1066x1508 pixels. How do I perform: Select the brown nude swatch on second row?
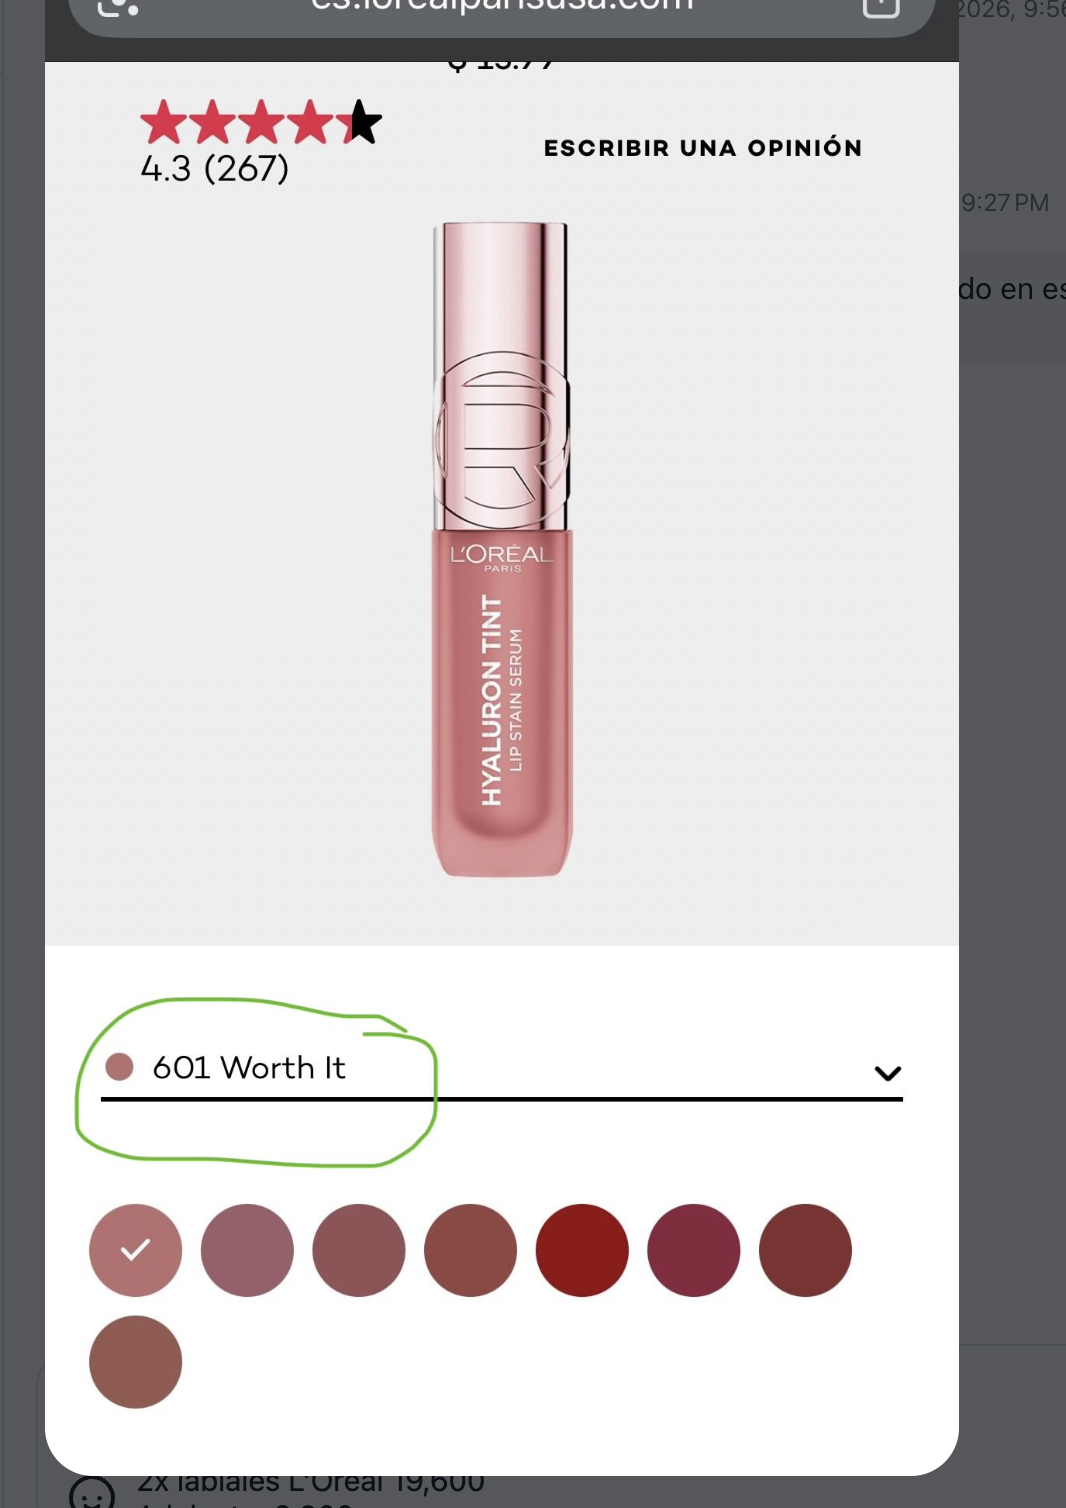coord(136,1362)
